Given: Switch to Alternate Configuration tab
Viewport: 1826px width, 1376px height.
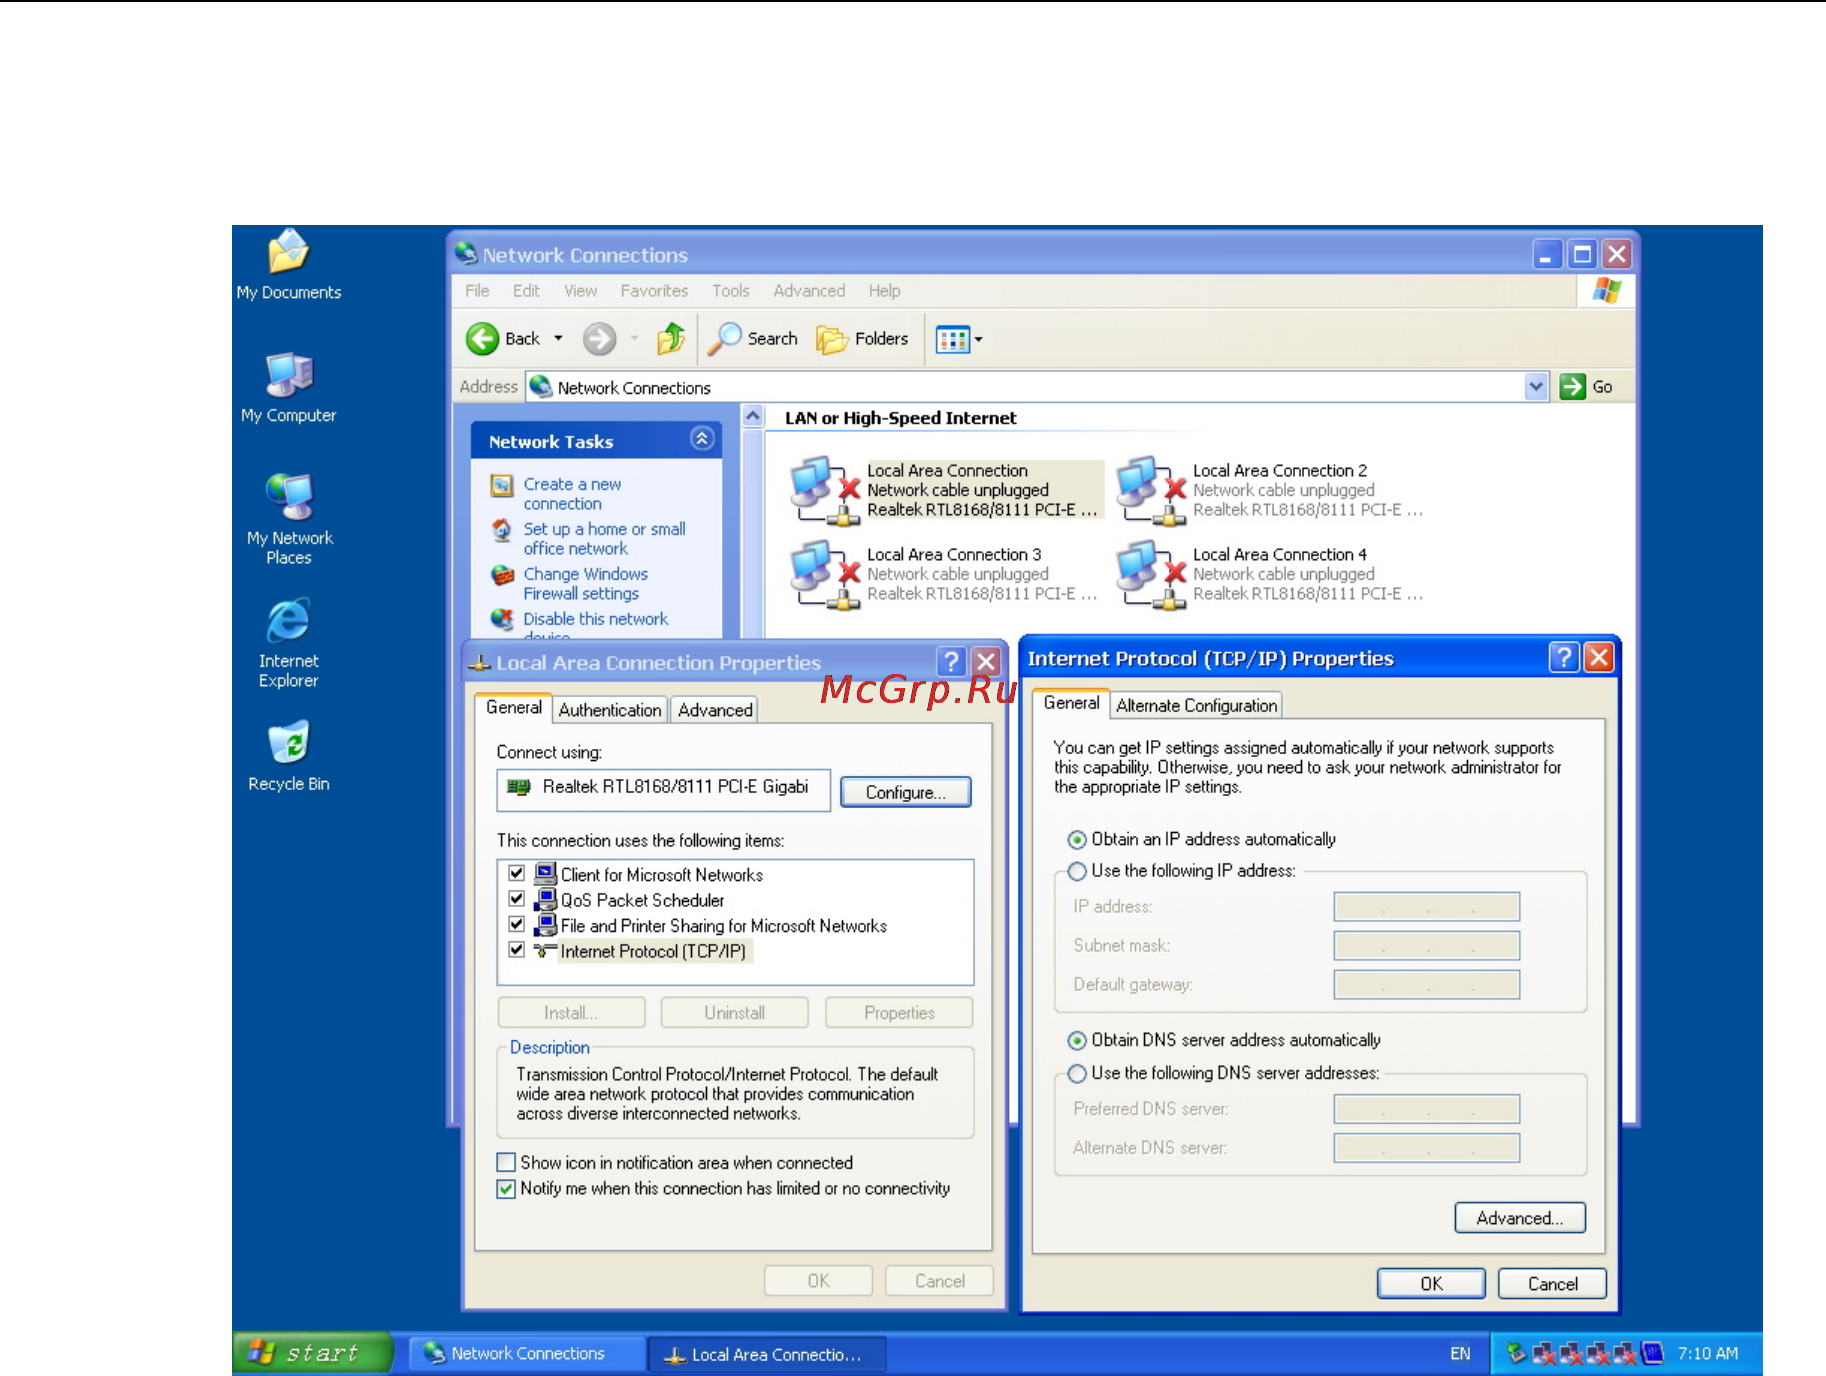Looking at the screenshot, I should click(1196, 706).
